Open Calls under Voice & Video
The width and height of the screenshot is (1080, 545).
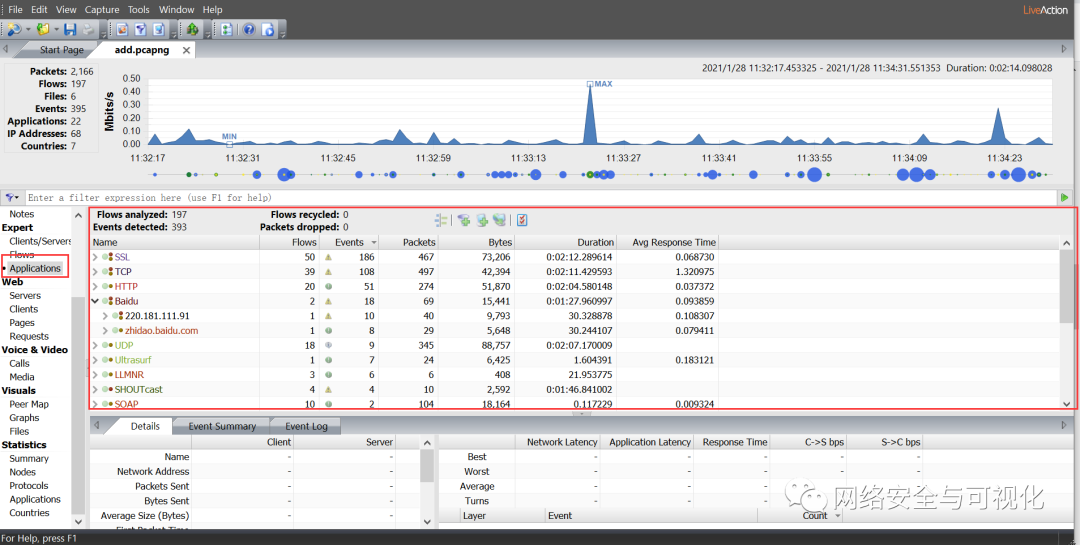19,363
